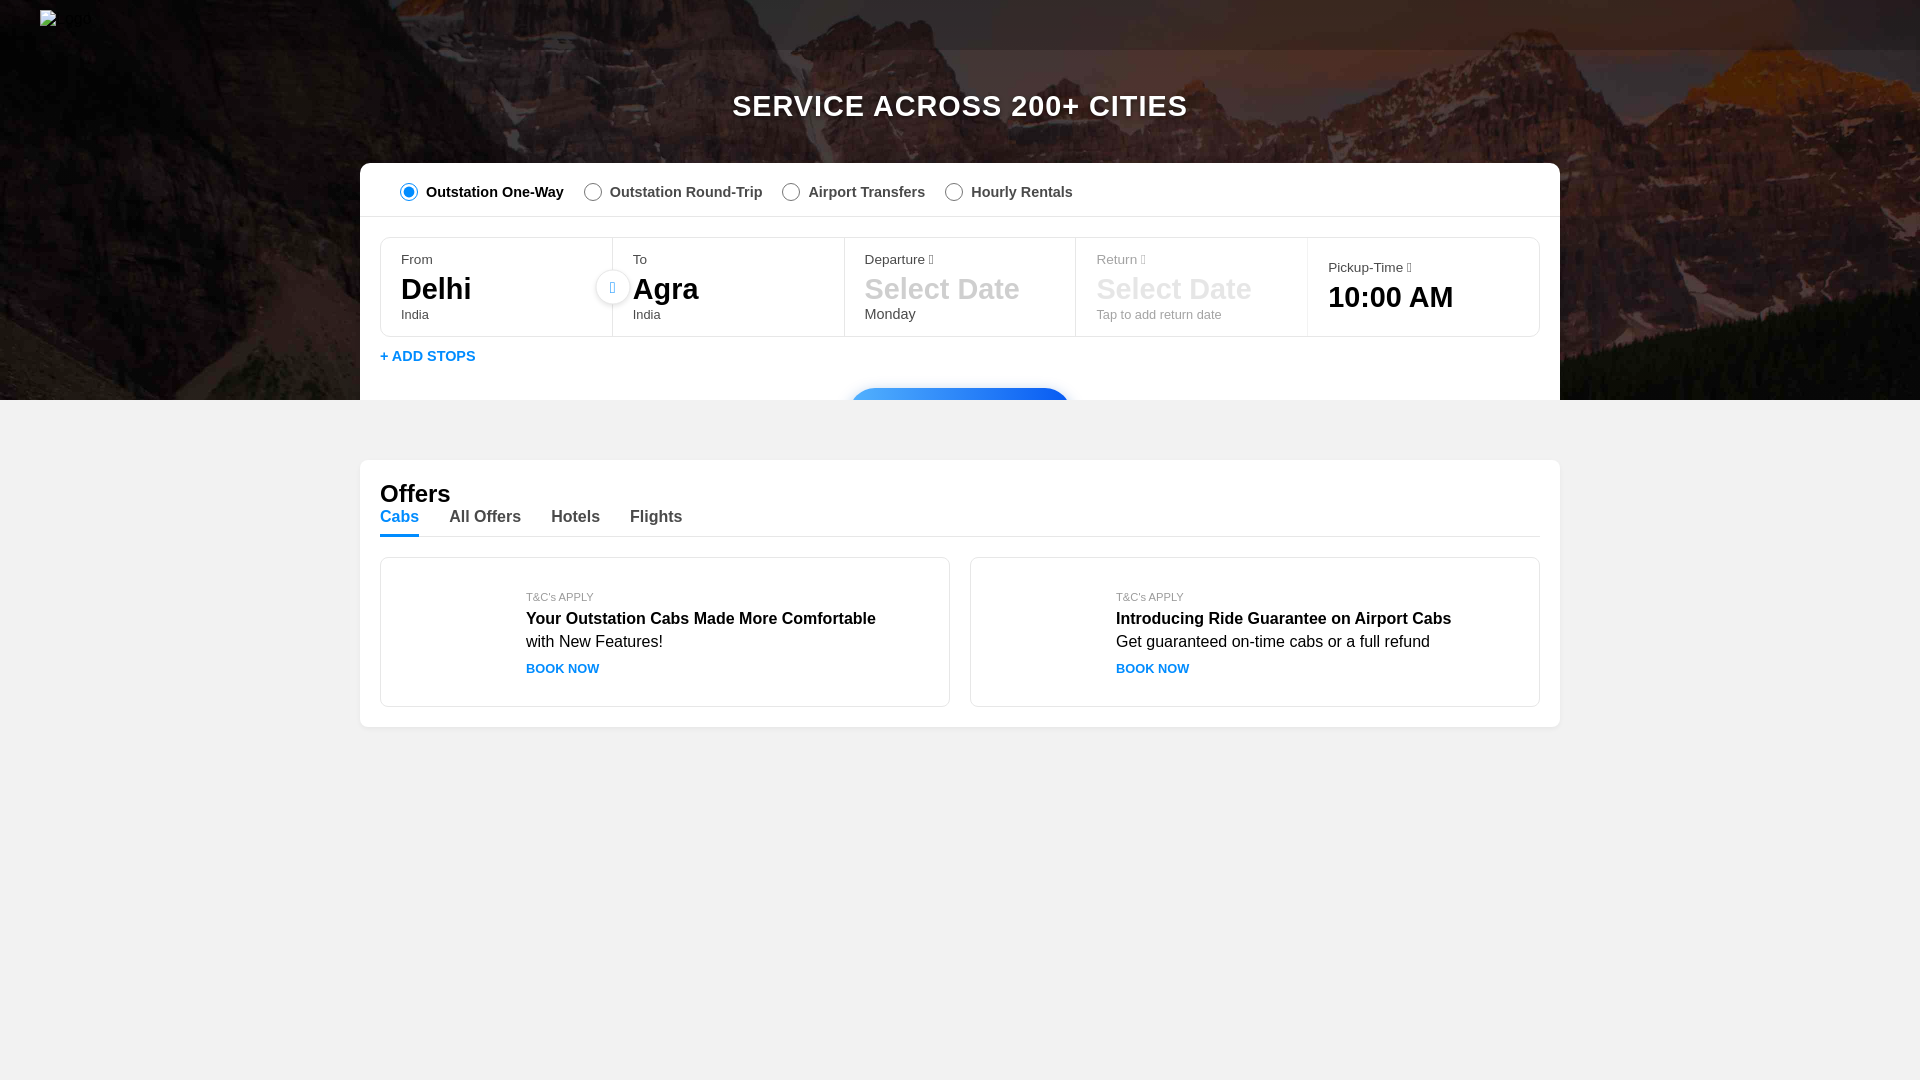Click the site logo in header
Screen dimensions: 1920x1080
click(x=66, y=19)
